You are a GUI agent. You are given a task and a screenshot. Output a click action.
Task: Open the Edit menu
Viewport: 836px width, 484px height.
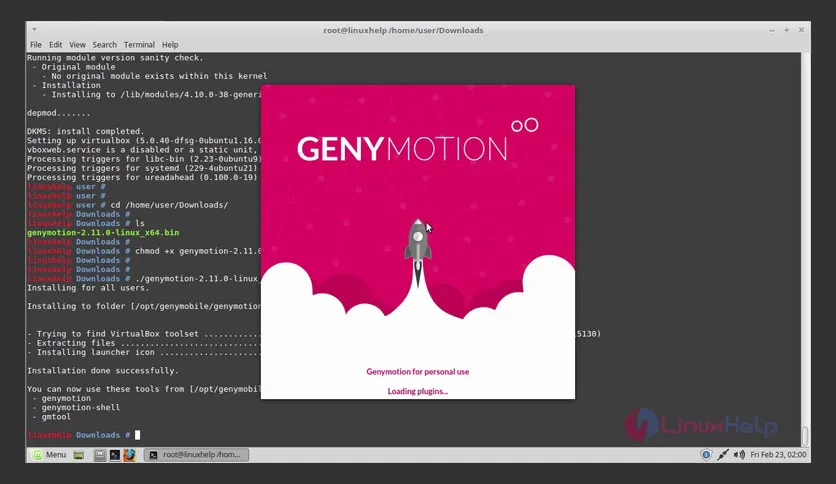point(55,45)
